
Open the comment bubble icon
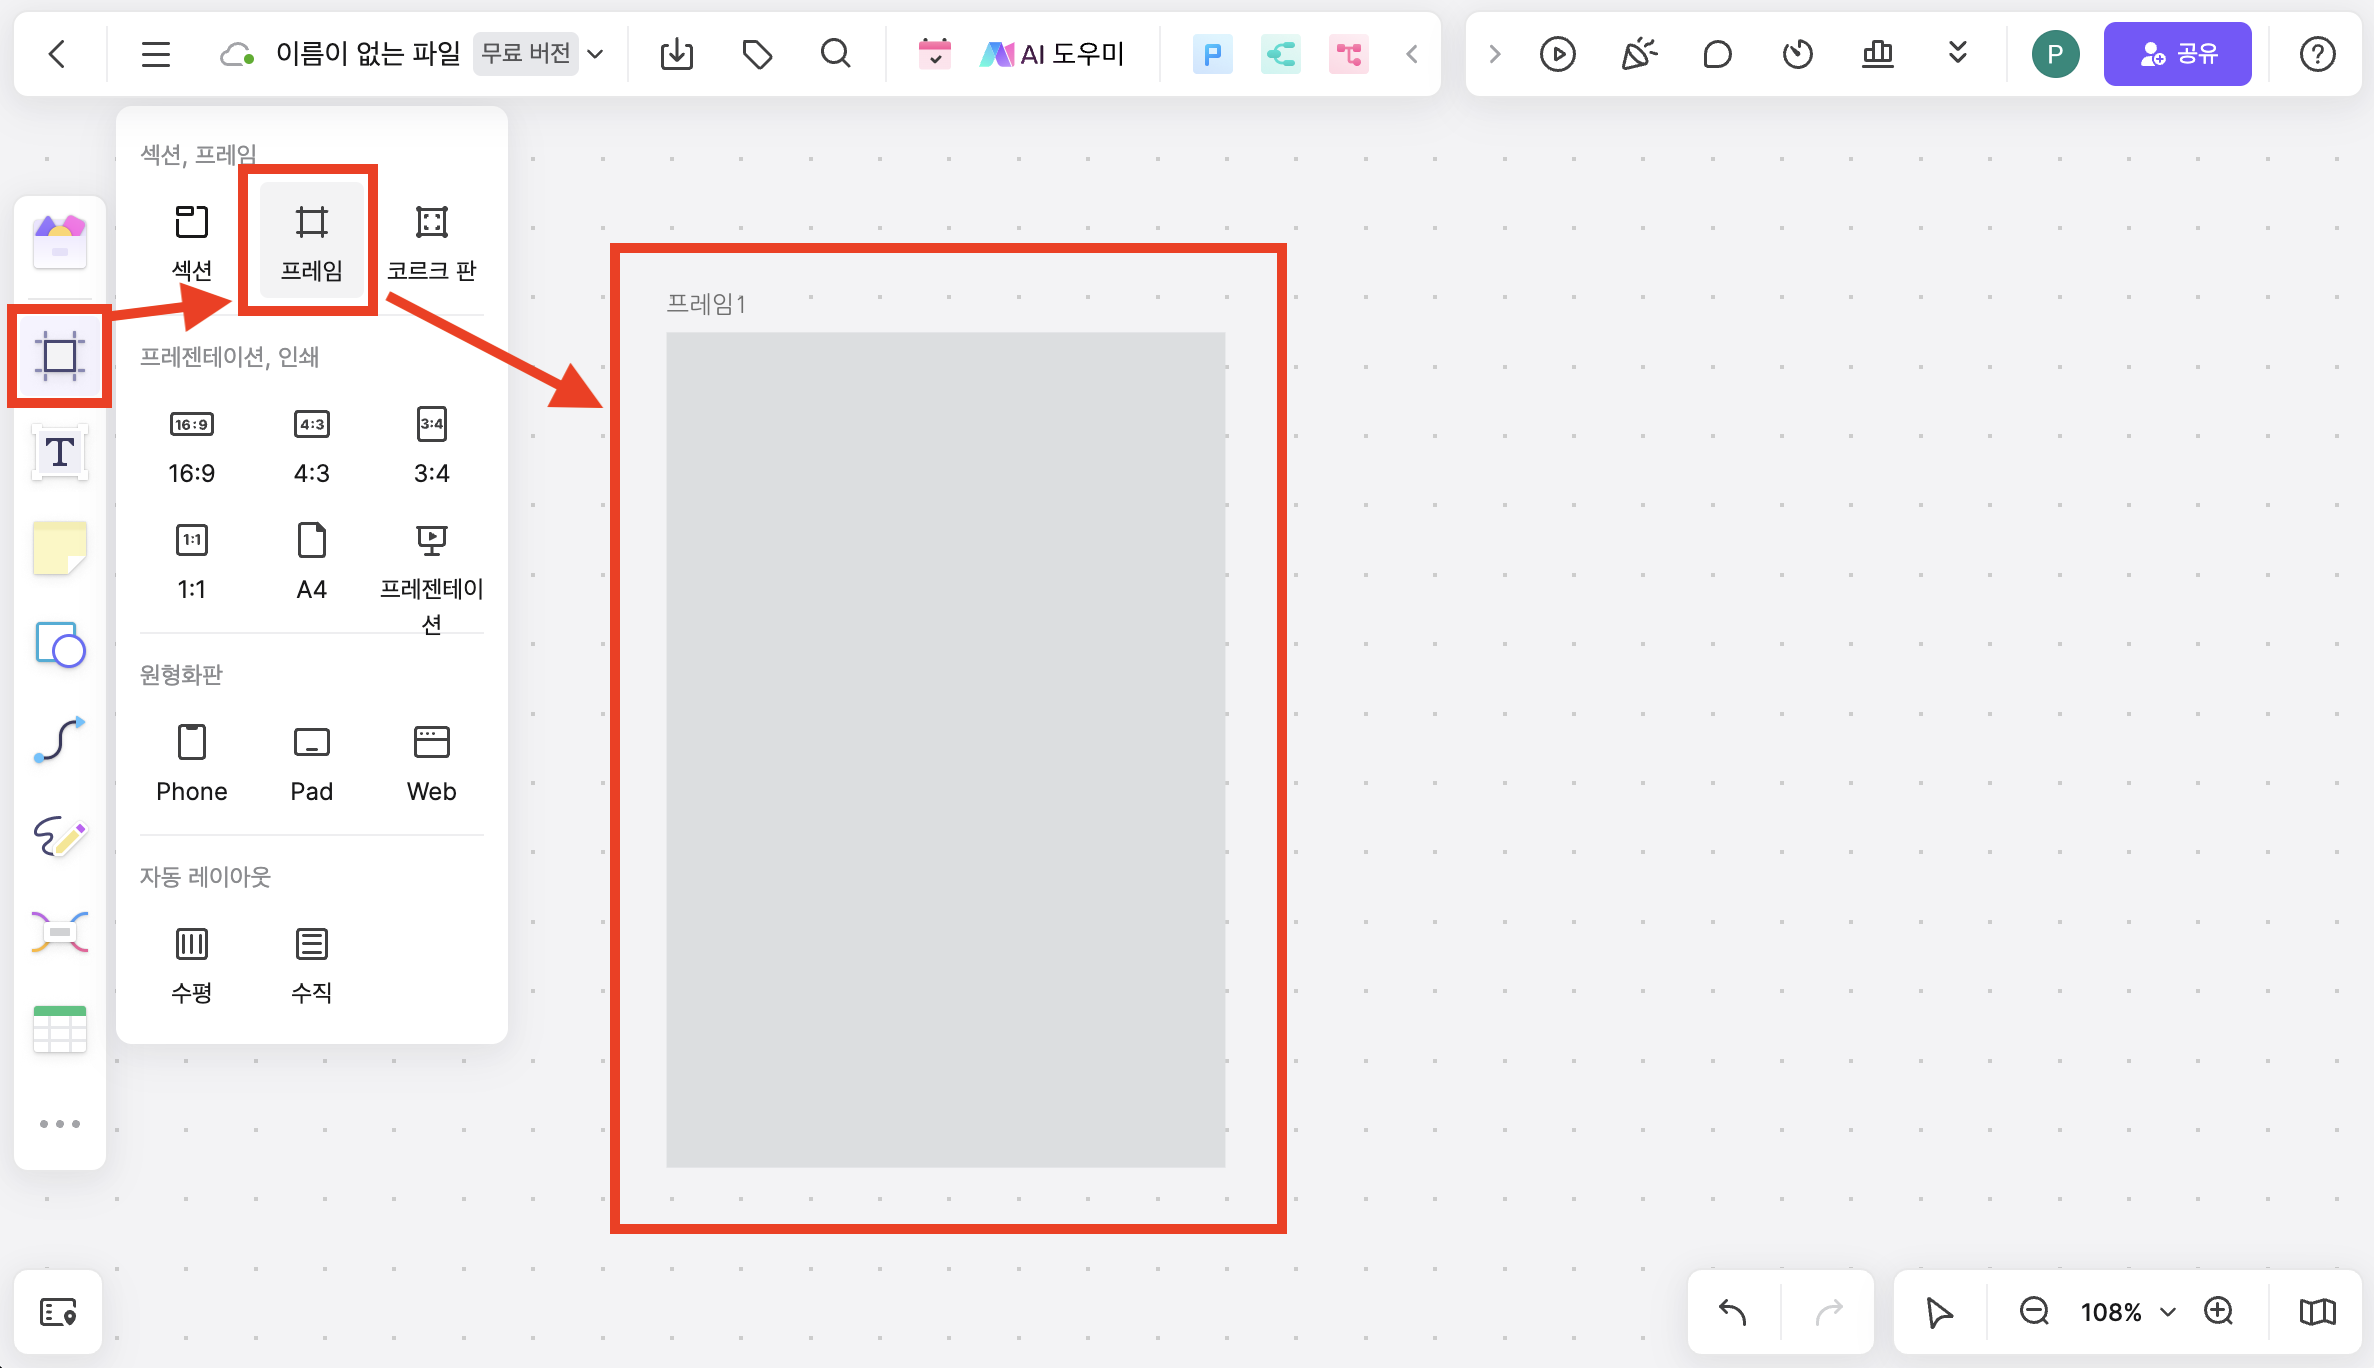1717,54
